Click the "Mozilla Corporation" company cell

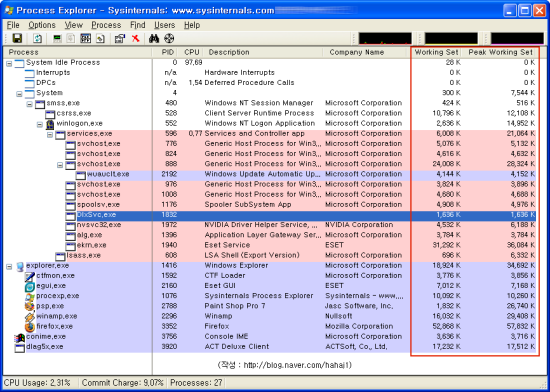pos(359,327)
